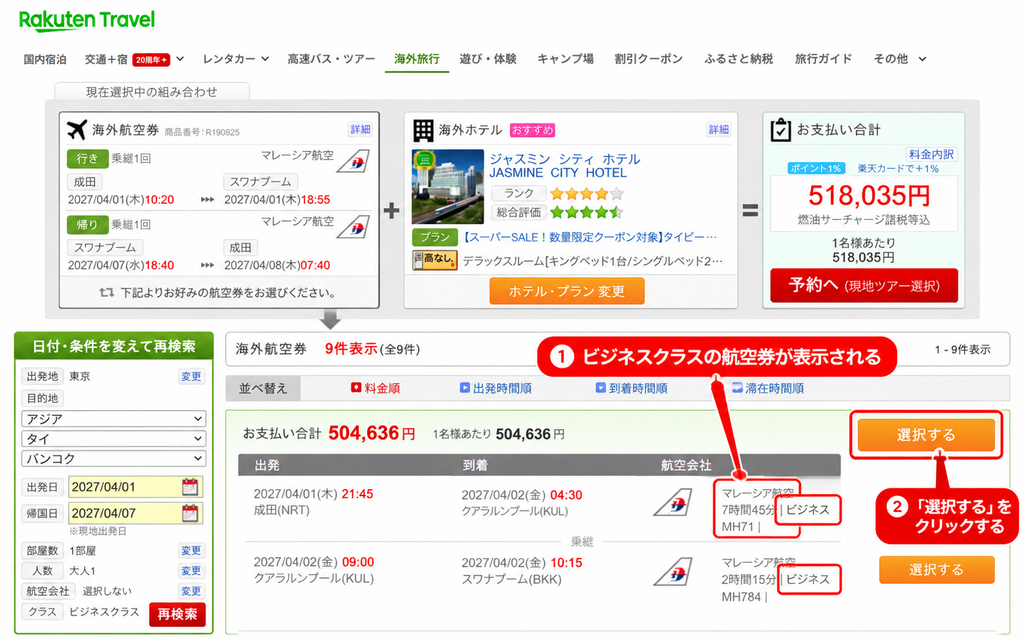1024x641 pixels.
Task: Open the バンコク city dropdown
Action: pos(114,458)
